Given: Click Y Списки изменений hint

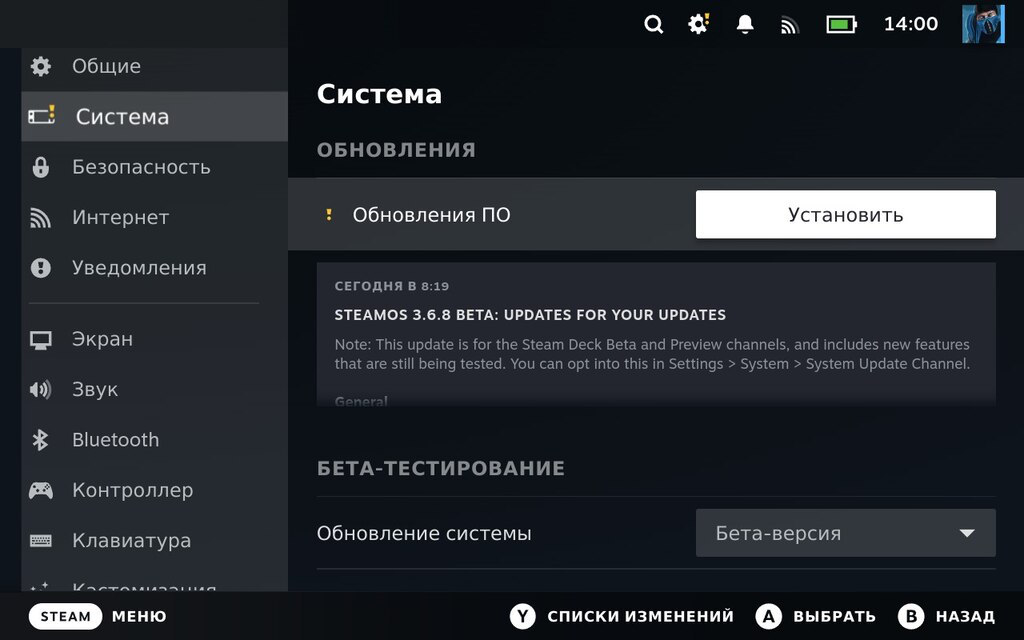Looking at the screenshot, I should [x=622, y=616].
